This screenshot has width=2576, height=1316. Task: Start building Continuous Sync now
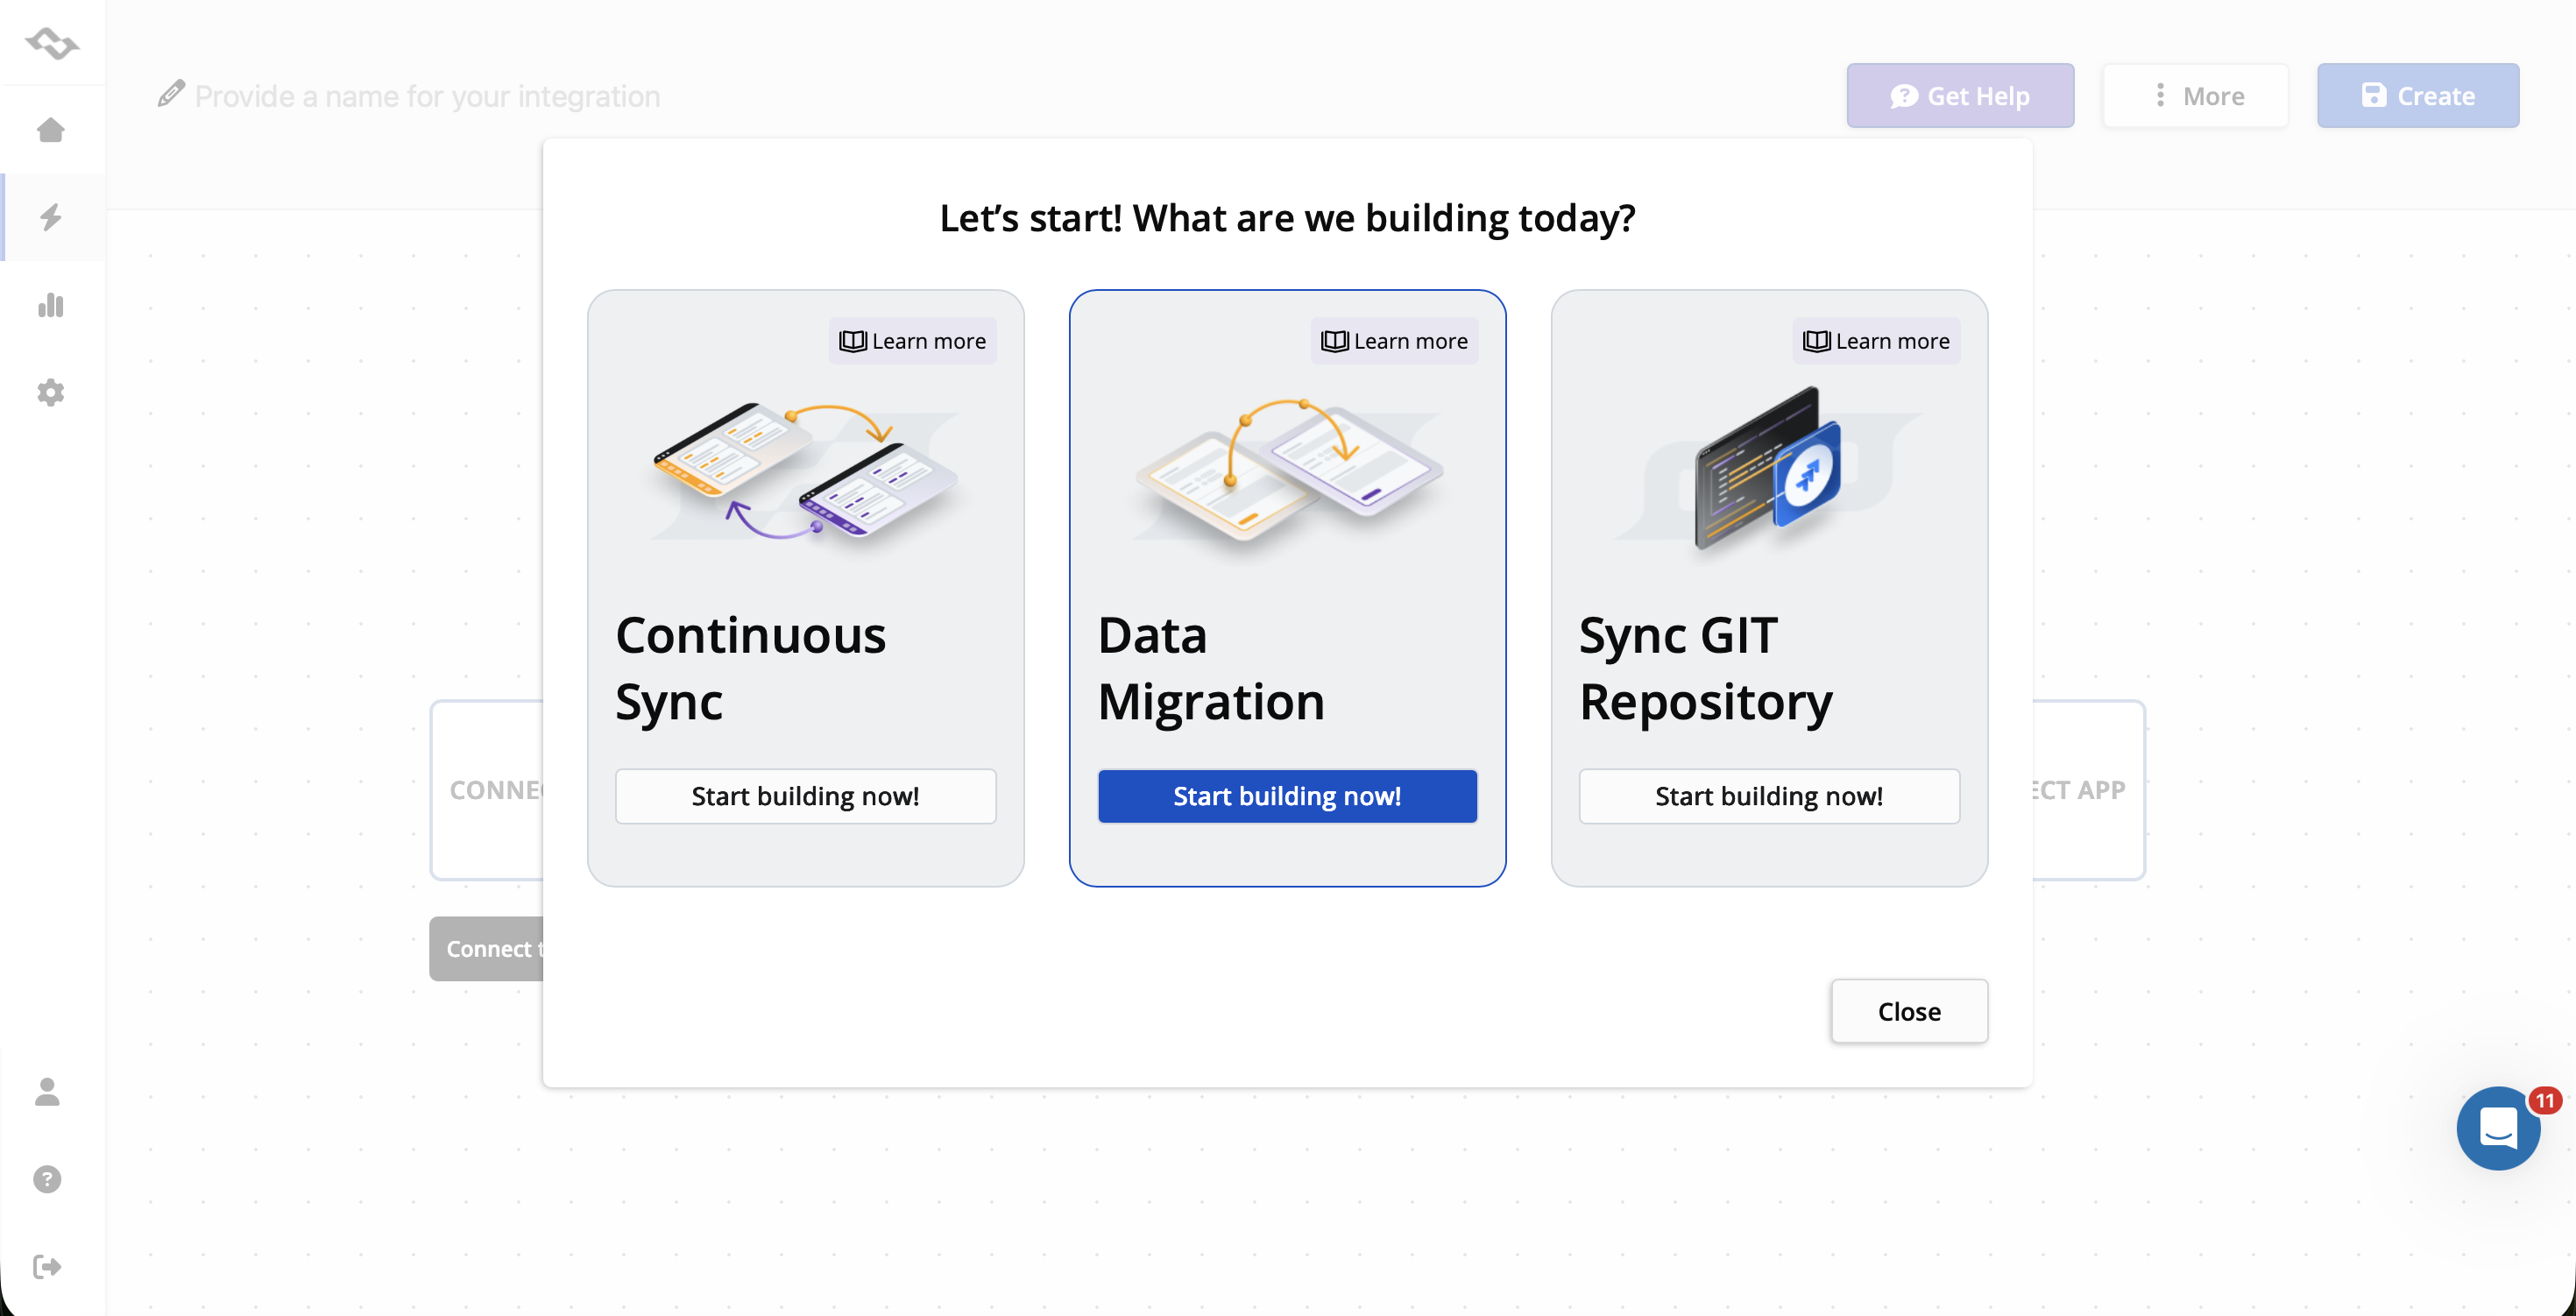coord(805,796)
